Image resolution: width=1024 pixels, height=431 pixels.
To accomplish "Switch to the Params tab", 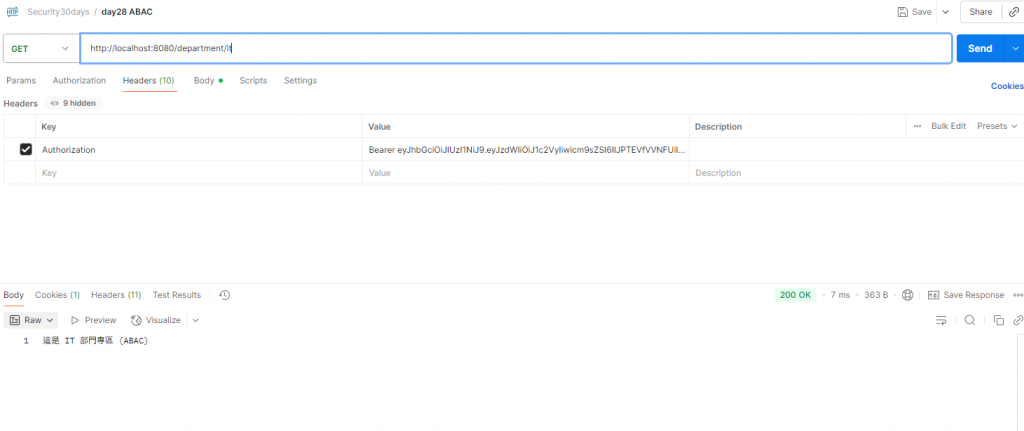I will point(21,80).
